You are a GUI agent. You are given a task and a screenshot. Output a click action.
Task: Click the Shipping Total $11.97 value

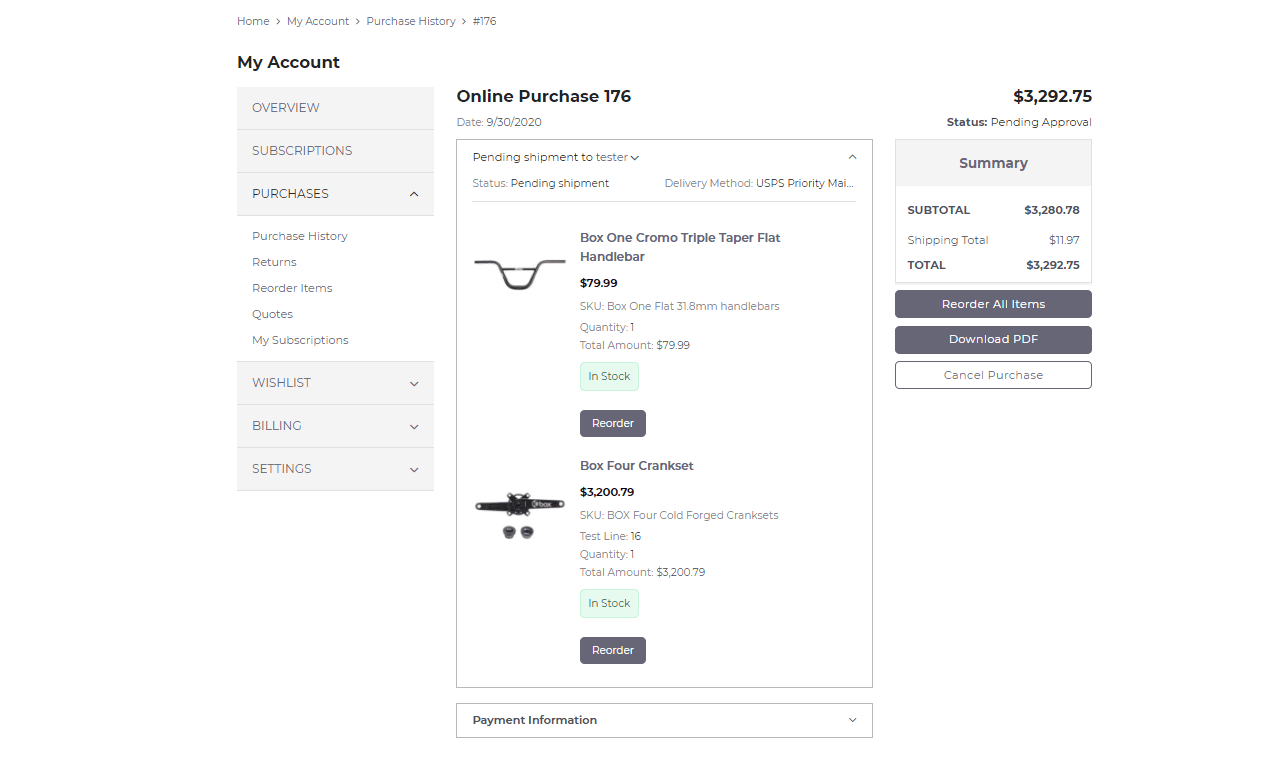click(x=1064, y=240)
